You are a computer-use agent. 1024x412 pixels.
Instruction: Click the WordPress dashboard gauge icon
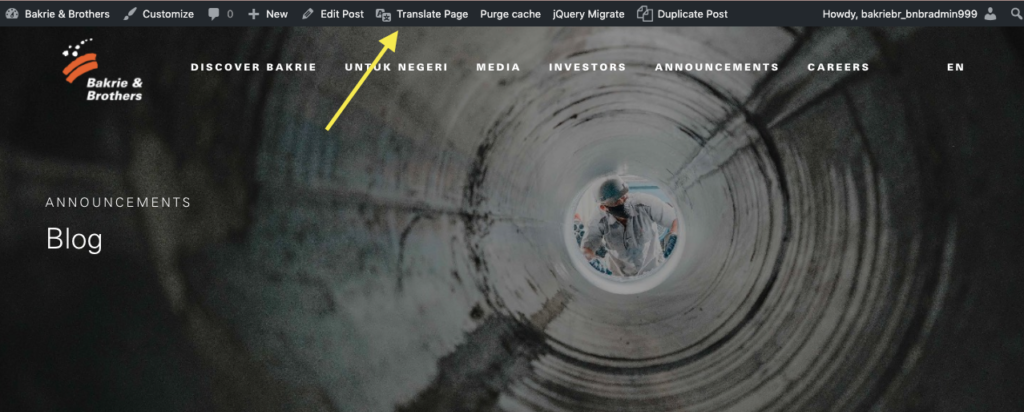[12, 14]
